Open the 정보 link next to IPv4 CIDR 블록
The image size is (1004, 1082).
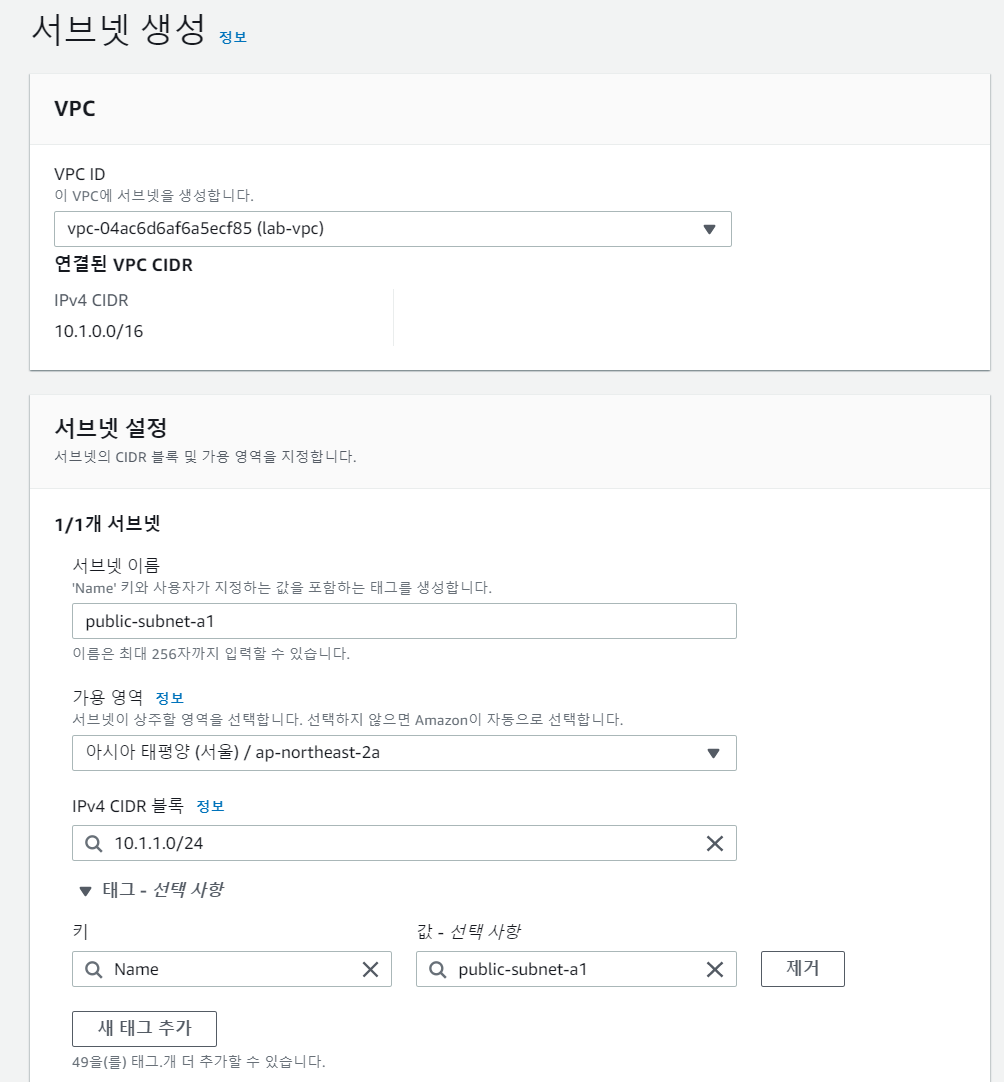(x=211, y=805)
